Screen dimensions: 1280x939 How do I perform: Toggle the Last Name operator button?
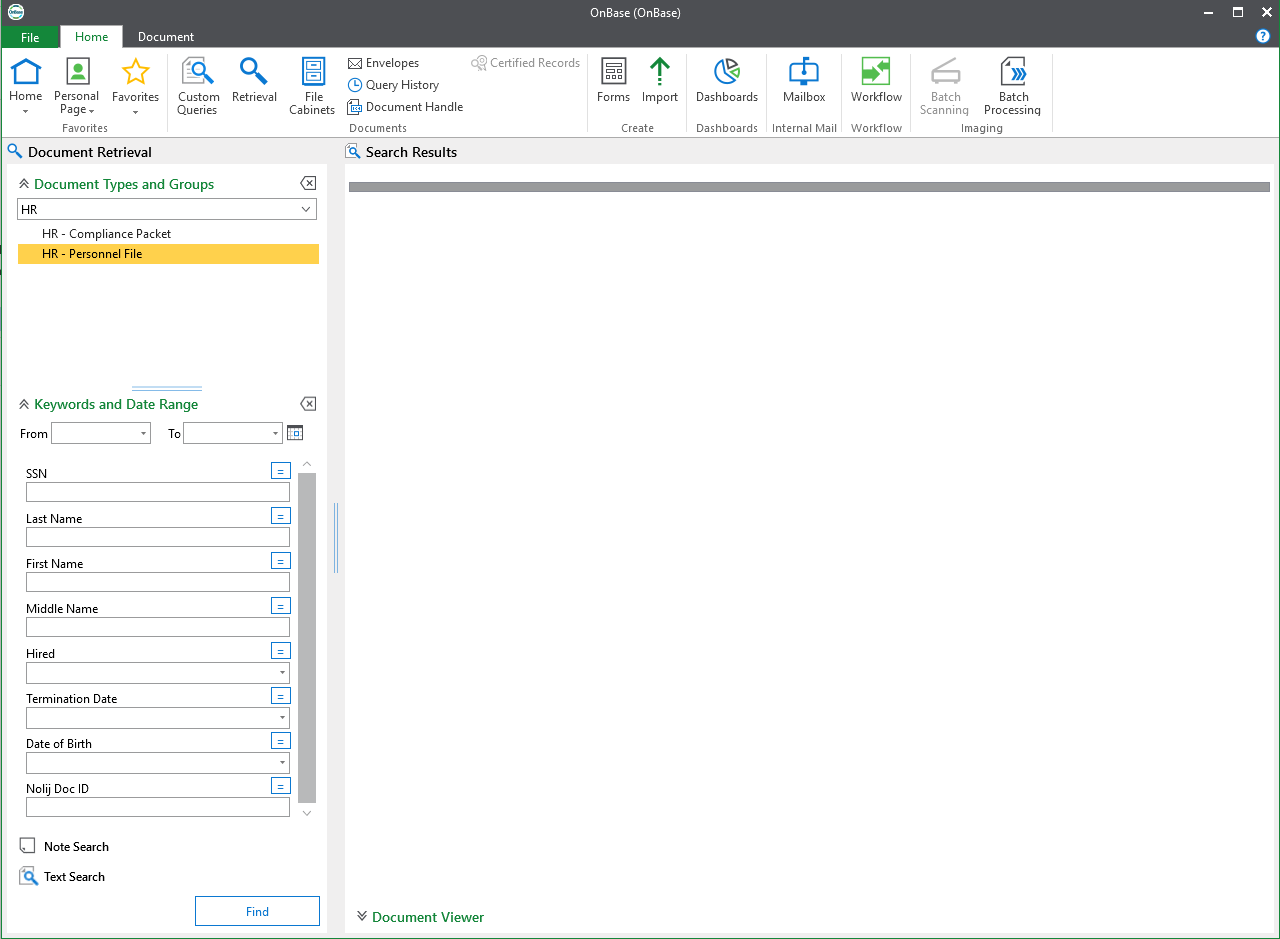281,515
